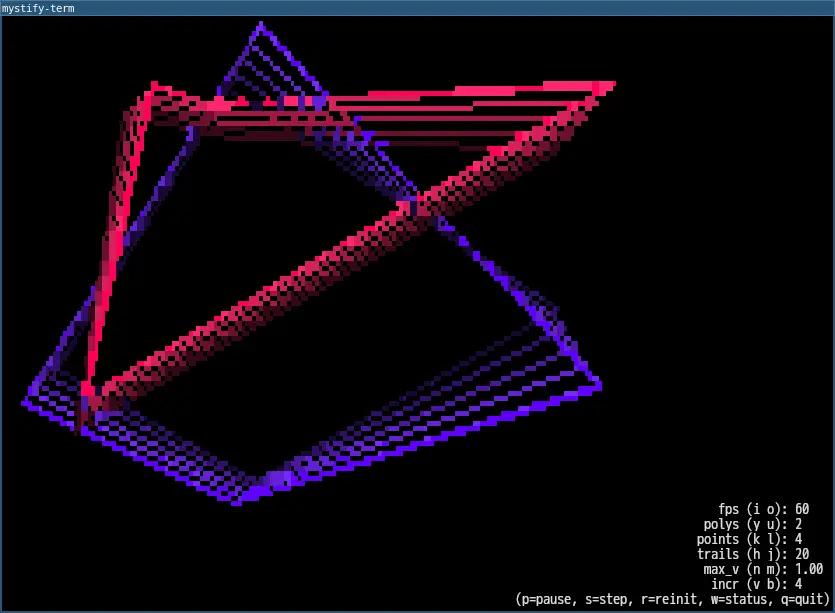835x613 pixels.
Task: Select the "trails (h j)" label
Action: 742,554
